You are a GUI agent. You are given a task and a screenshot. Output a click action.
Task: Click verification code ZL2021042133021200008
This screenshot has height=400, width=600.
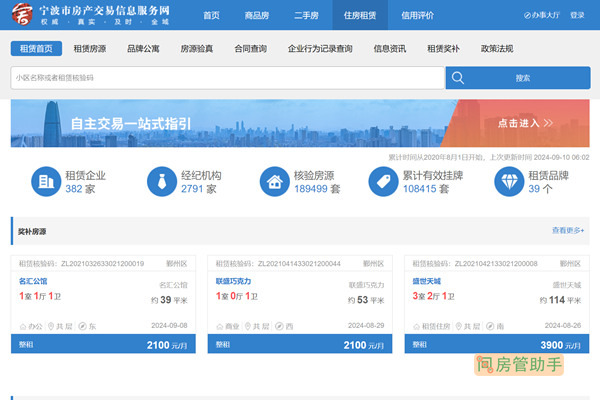click(x=496, y=263)
